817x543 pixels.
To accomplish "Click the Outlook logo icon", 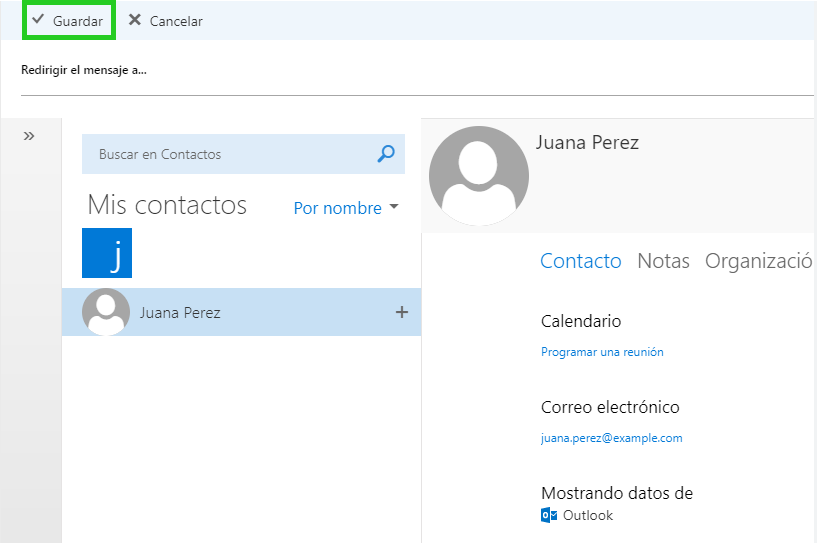I will 549,515.
